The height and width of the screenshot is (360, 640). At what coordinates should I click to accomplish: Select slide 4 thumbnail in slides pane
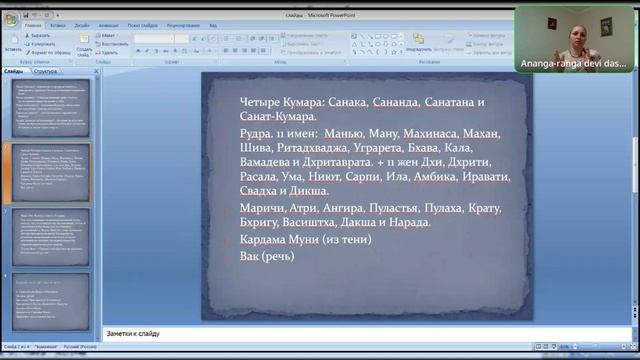50,302
